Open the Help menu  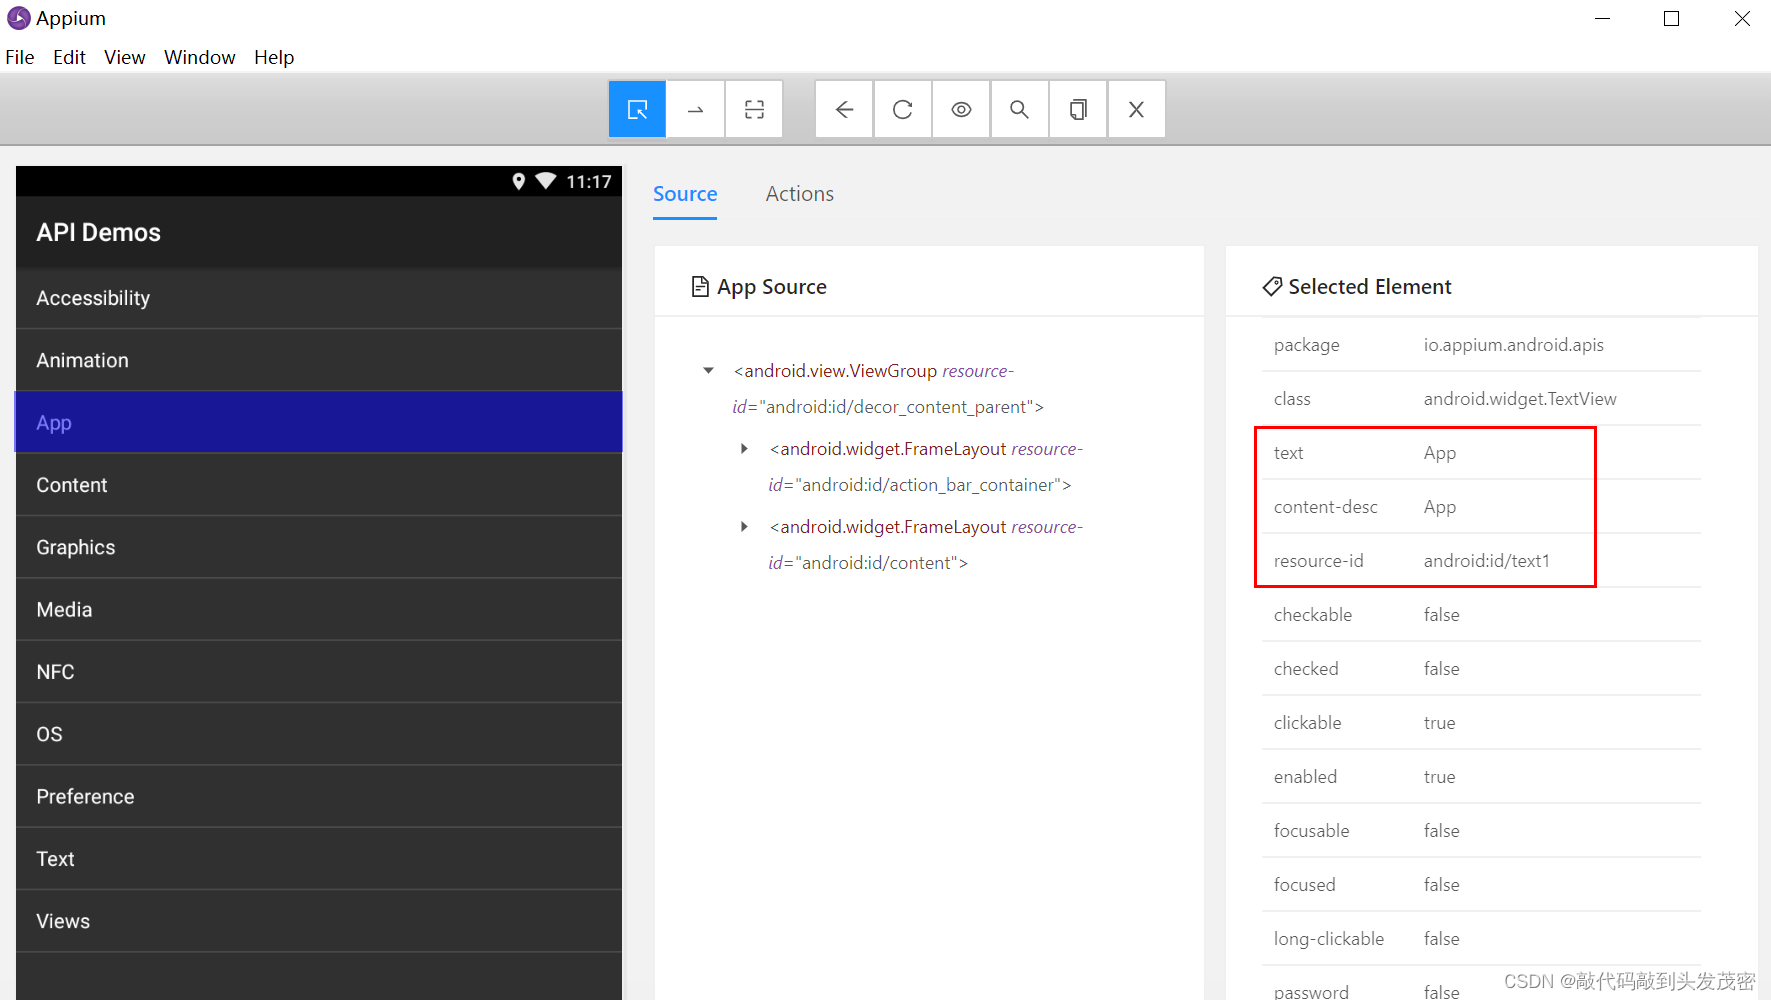point(274,57)
